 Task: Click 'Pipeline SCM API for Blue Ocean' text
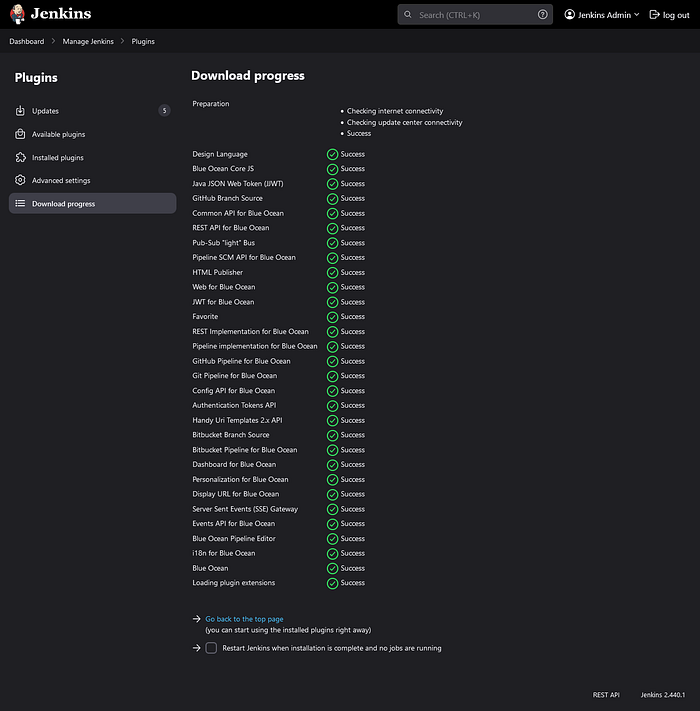tap(244, 257)
